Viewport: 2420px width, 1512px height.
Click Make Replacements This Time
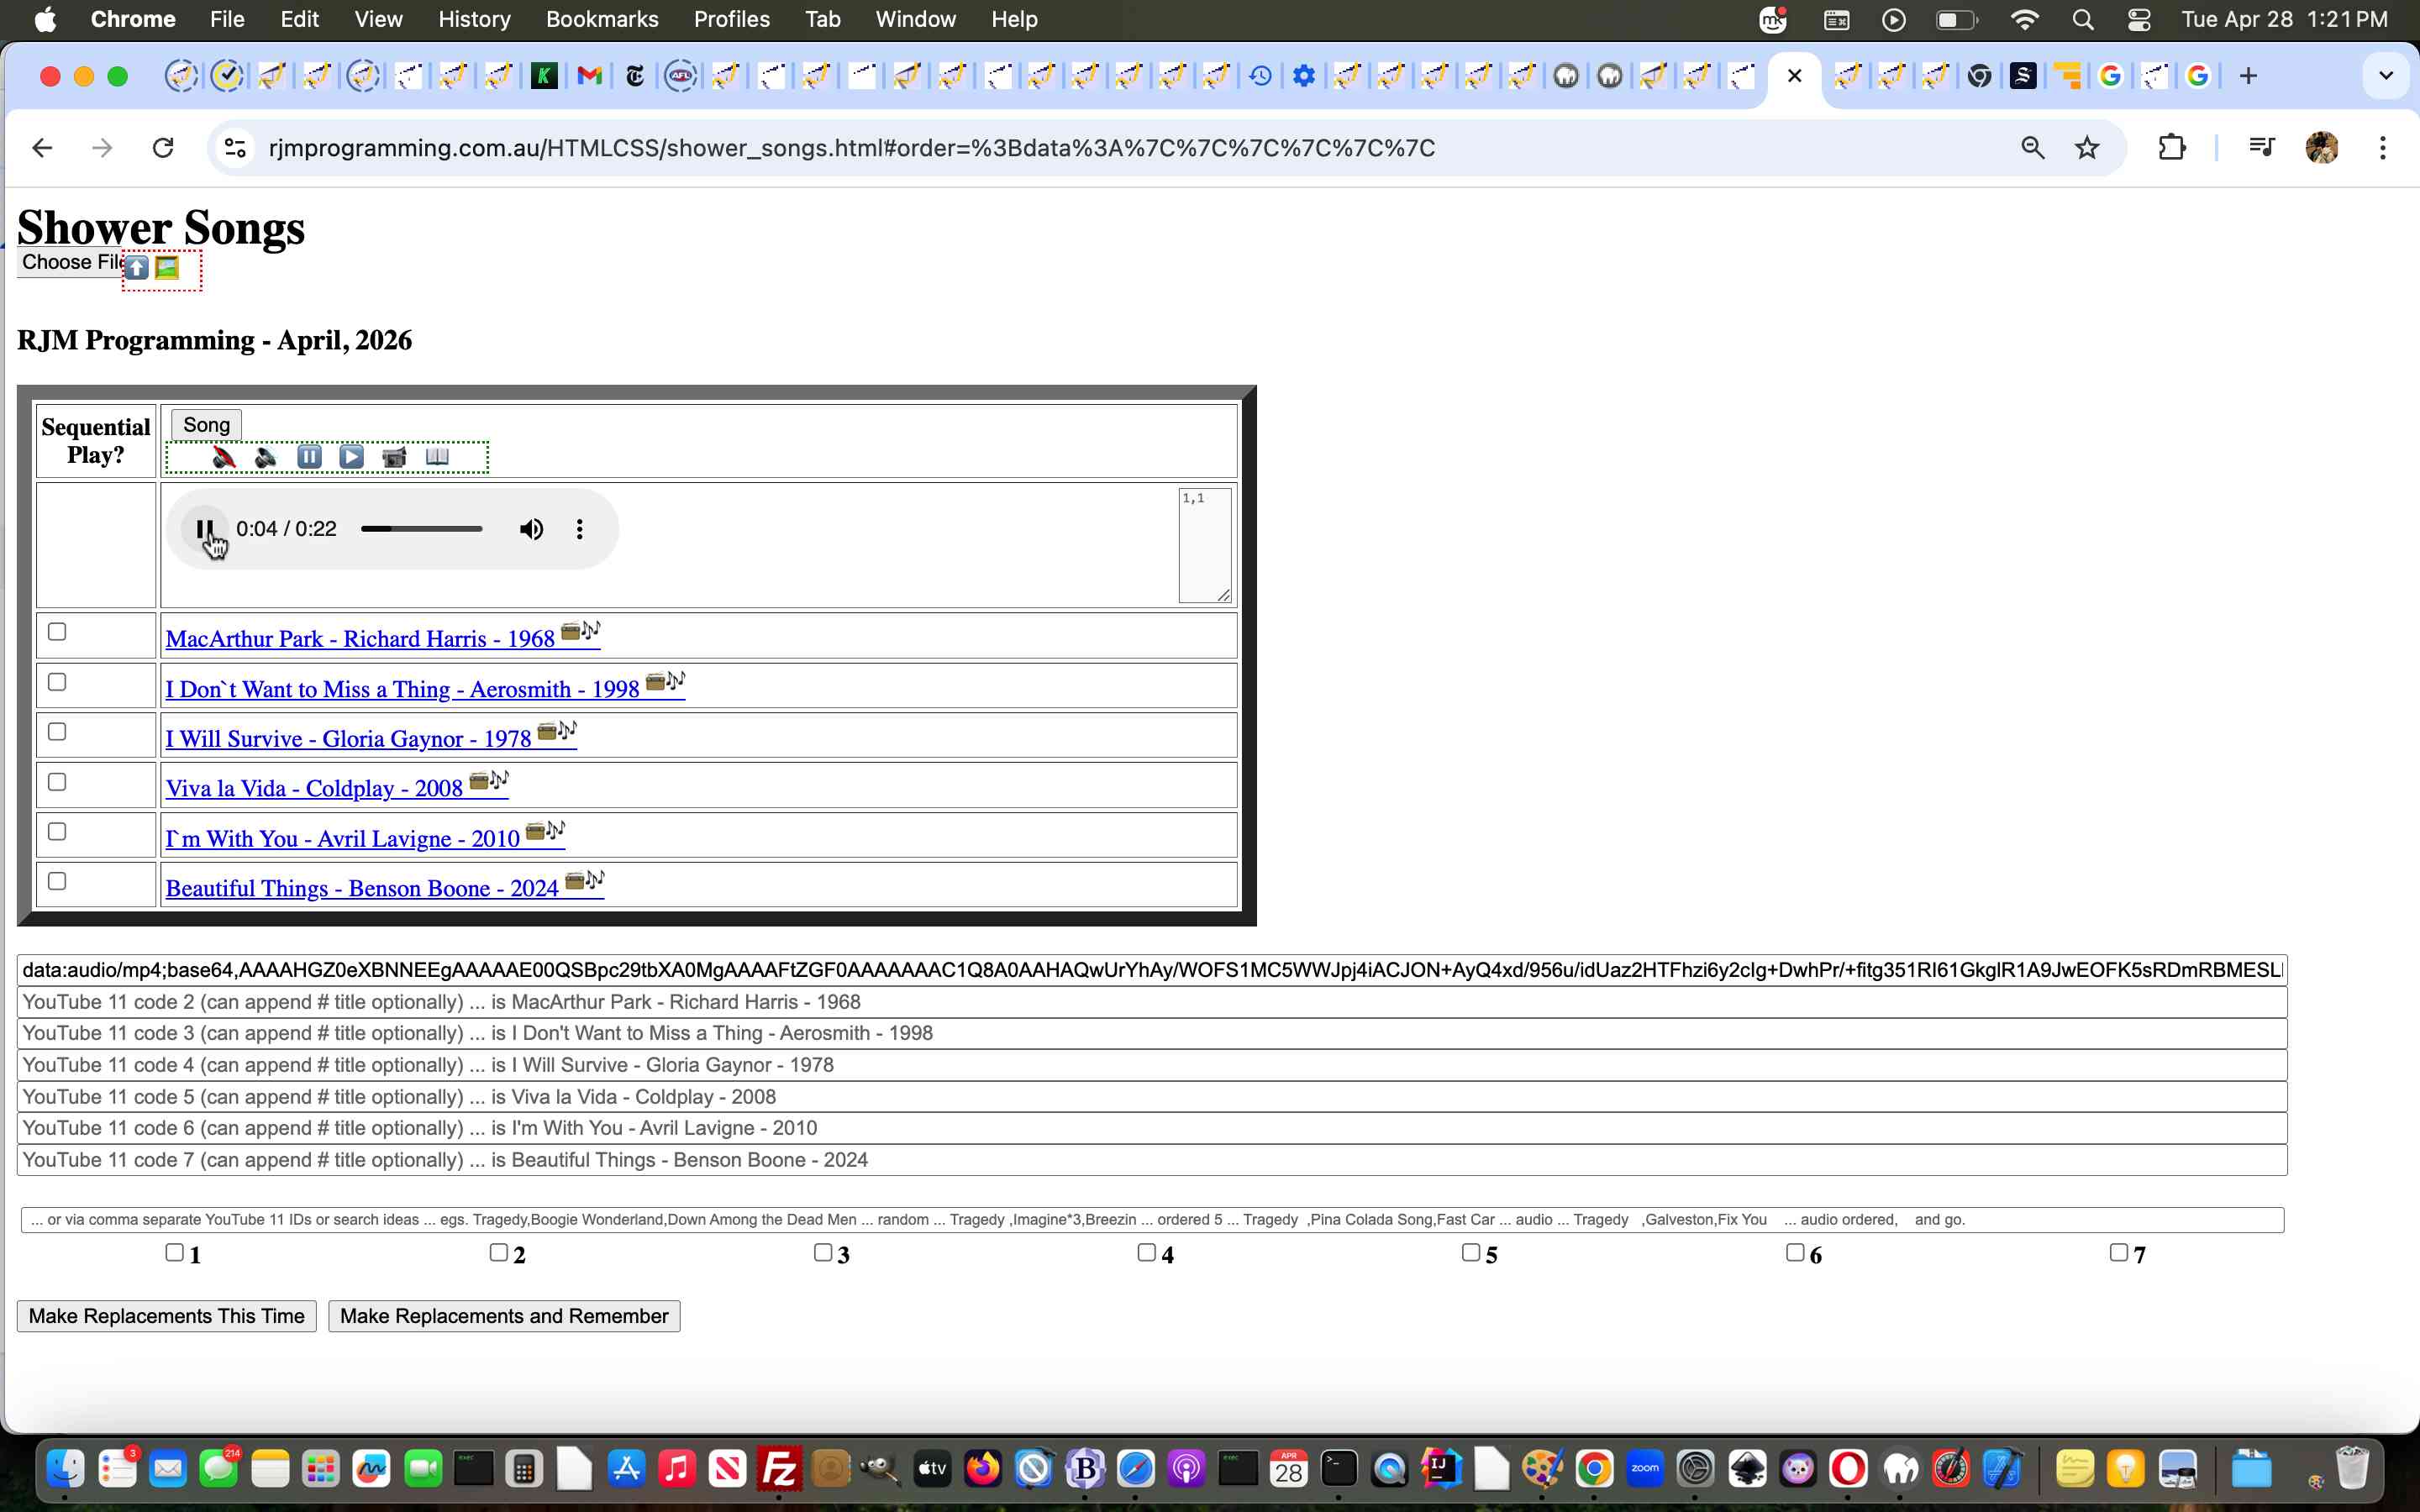click(x=166, y=1315)
